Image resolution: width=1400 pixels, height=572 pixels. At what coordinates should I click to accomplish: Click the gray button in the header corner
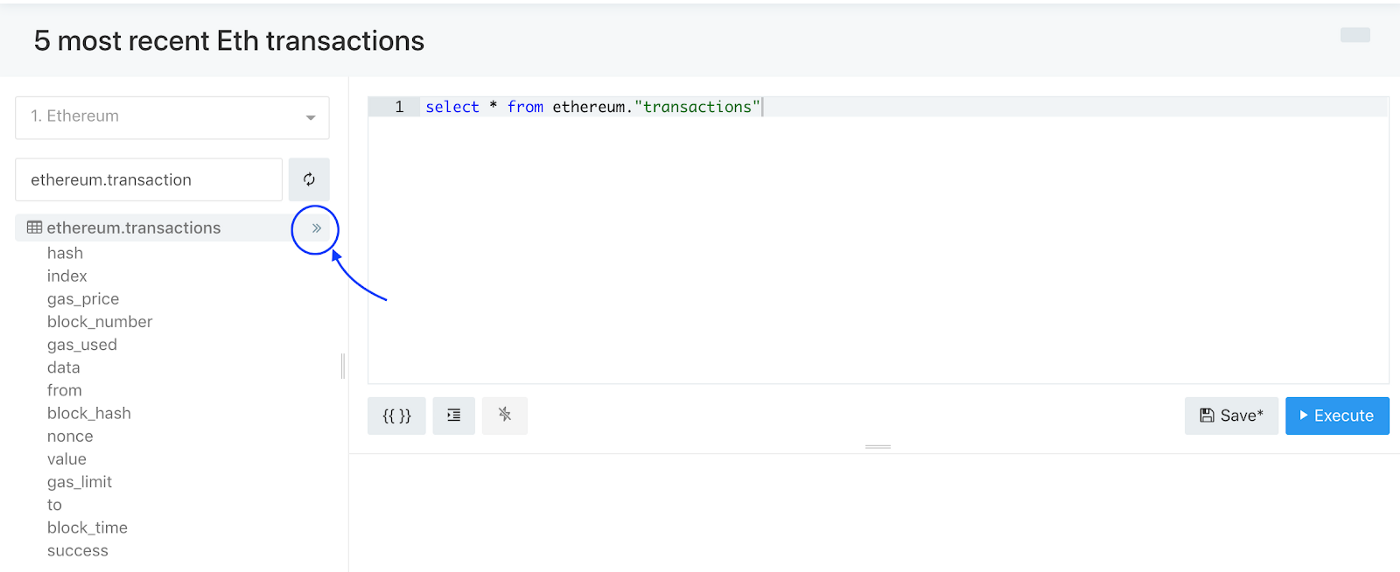point(1355,35)
